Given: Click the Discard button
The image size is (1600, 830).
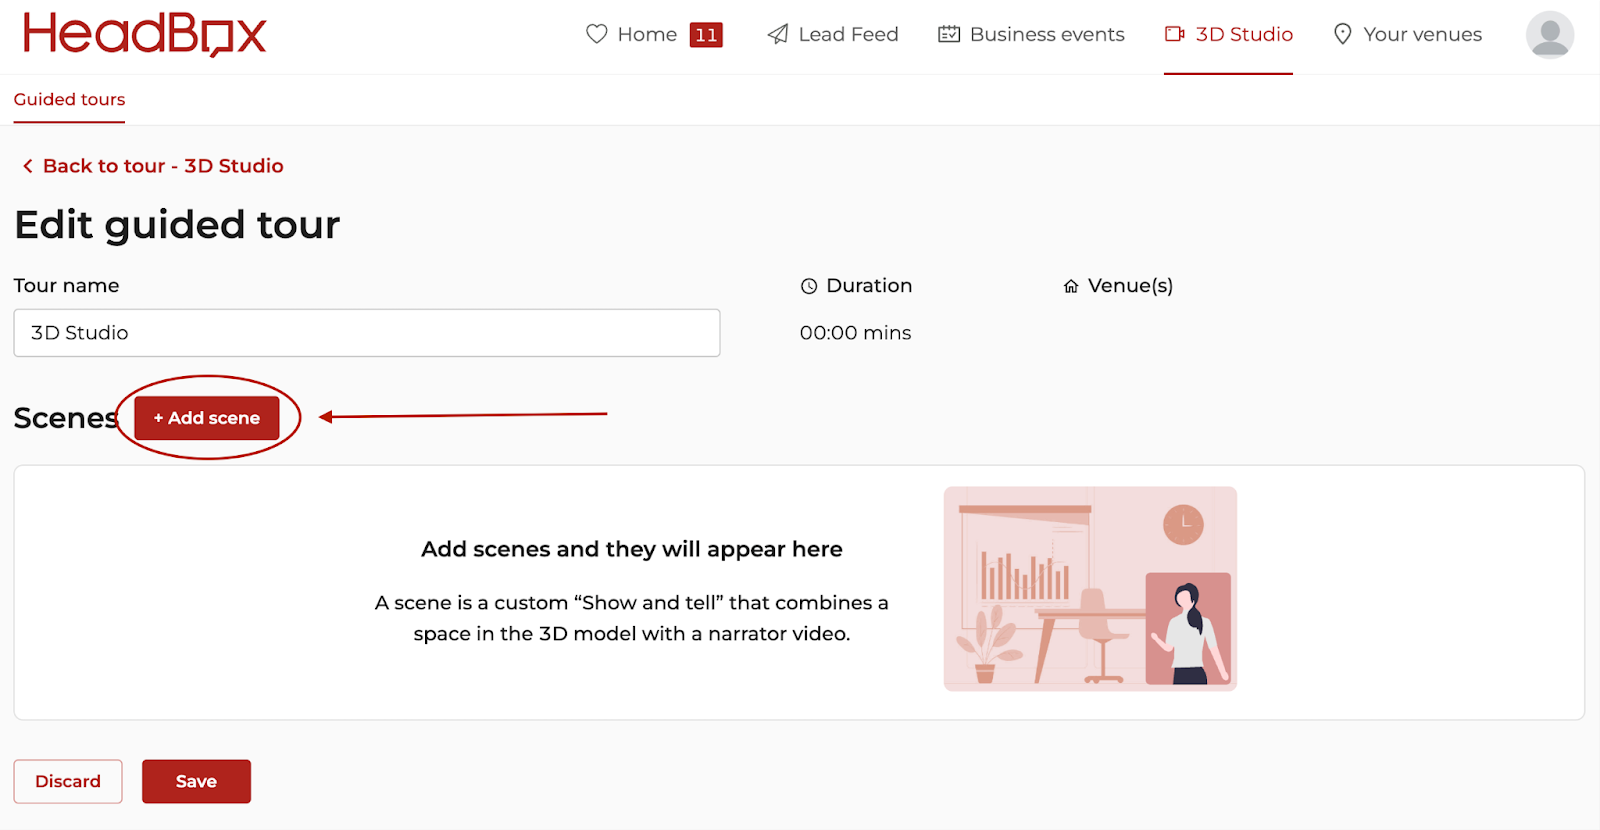Looking at the screenshot, I should [68, 781].
